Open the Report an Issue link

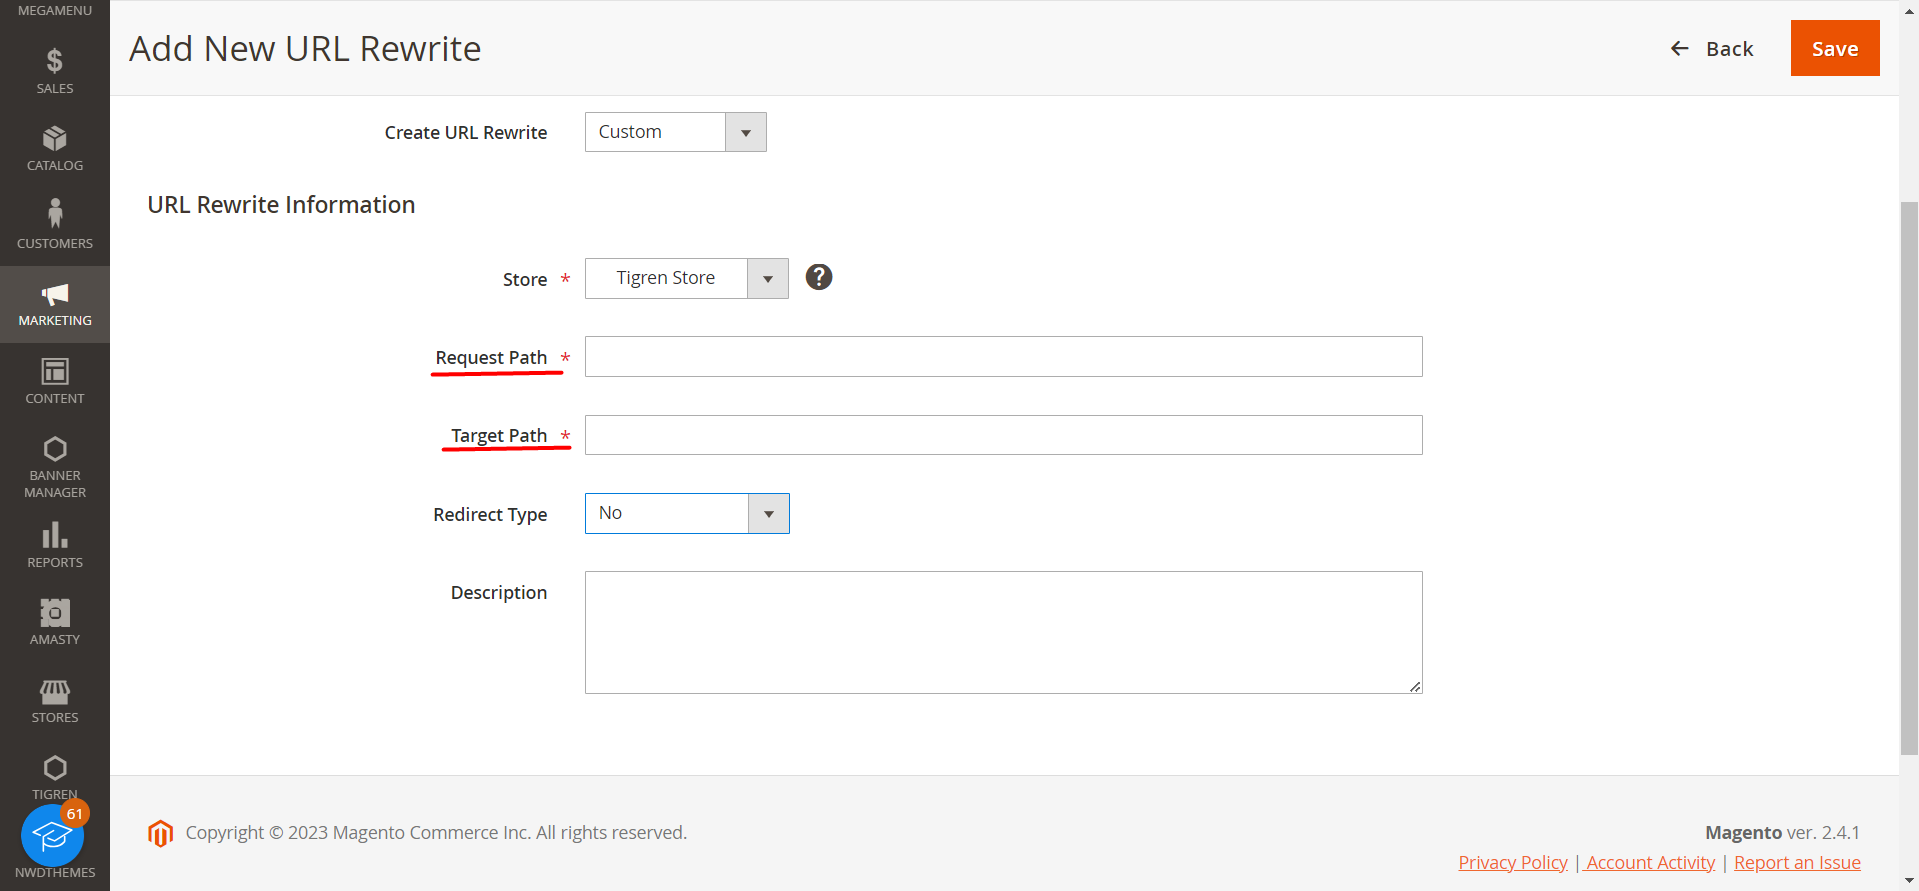1796,862
